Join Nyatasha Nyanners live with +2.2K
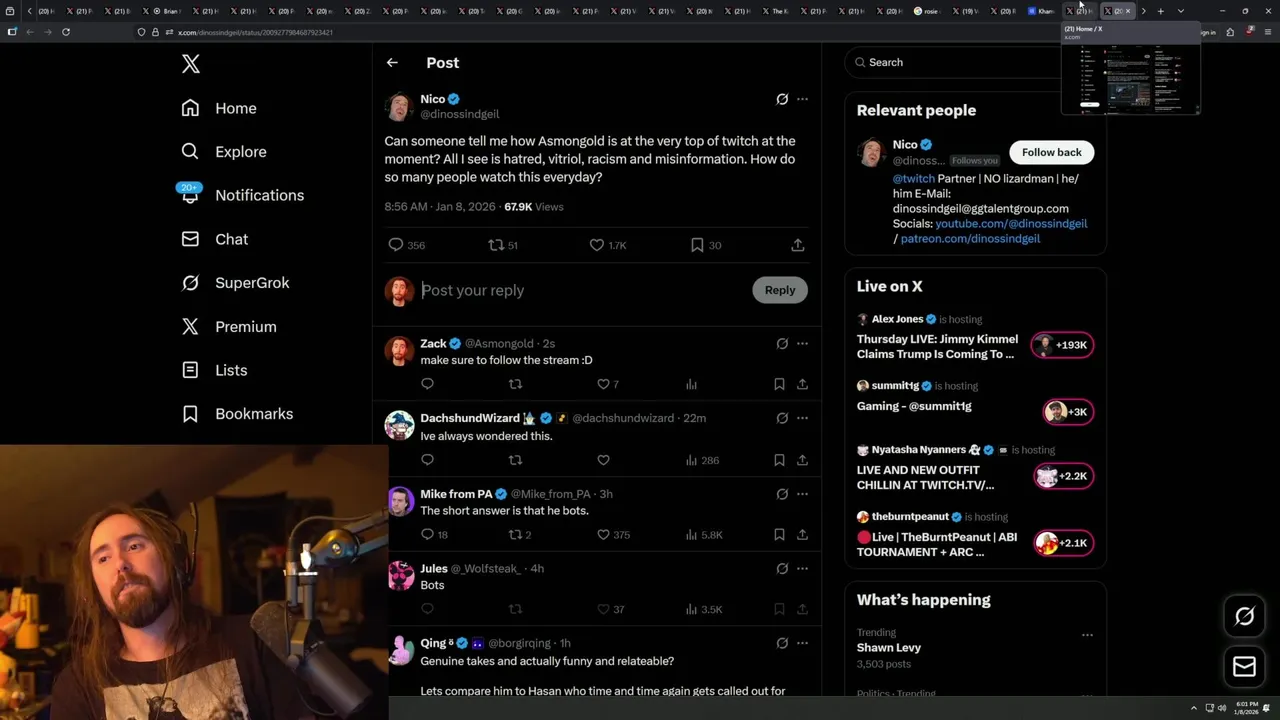This screenshot has width=1280, height=720. (x=1063, y=476)
